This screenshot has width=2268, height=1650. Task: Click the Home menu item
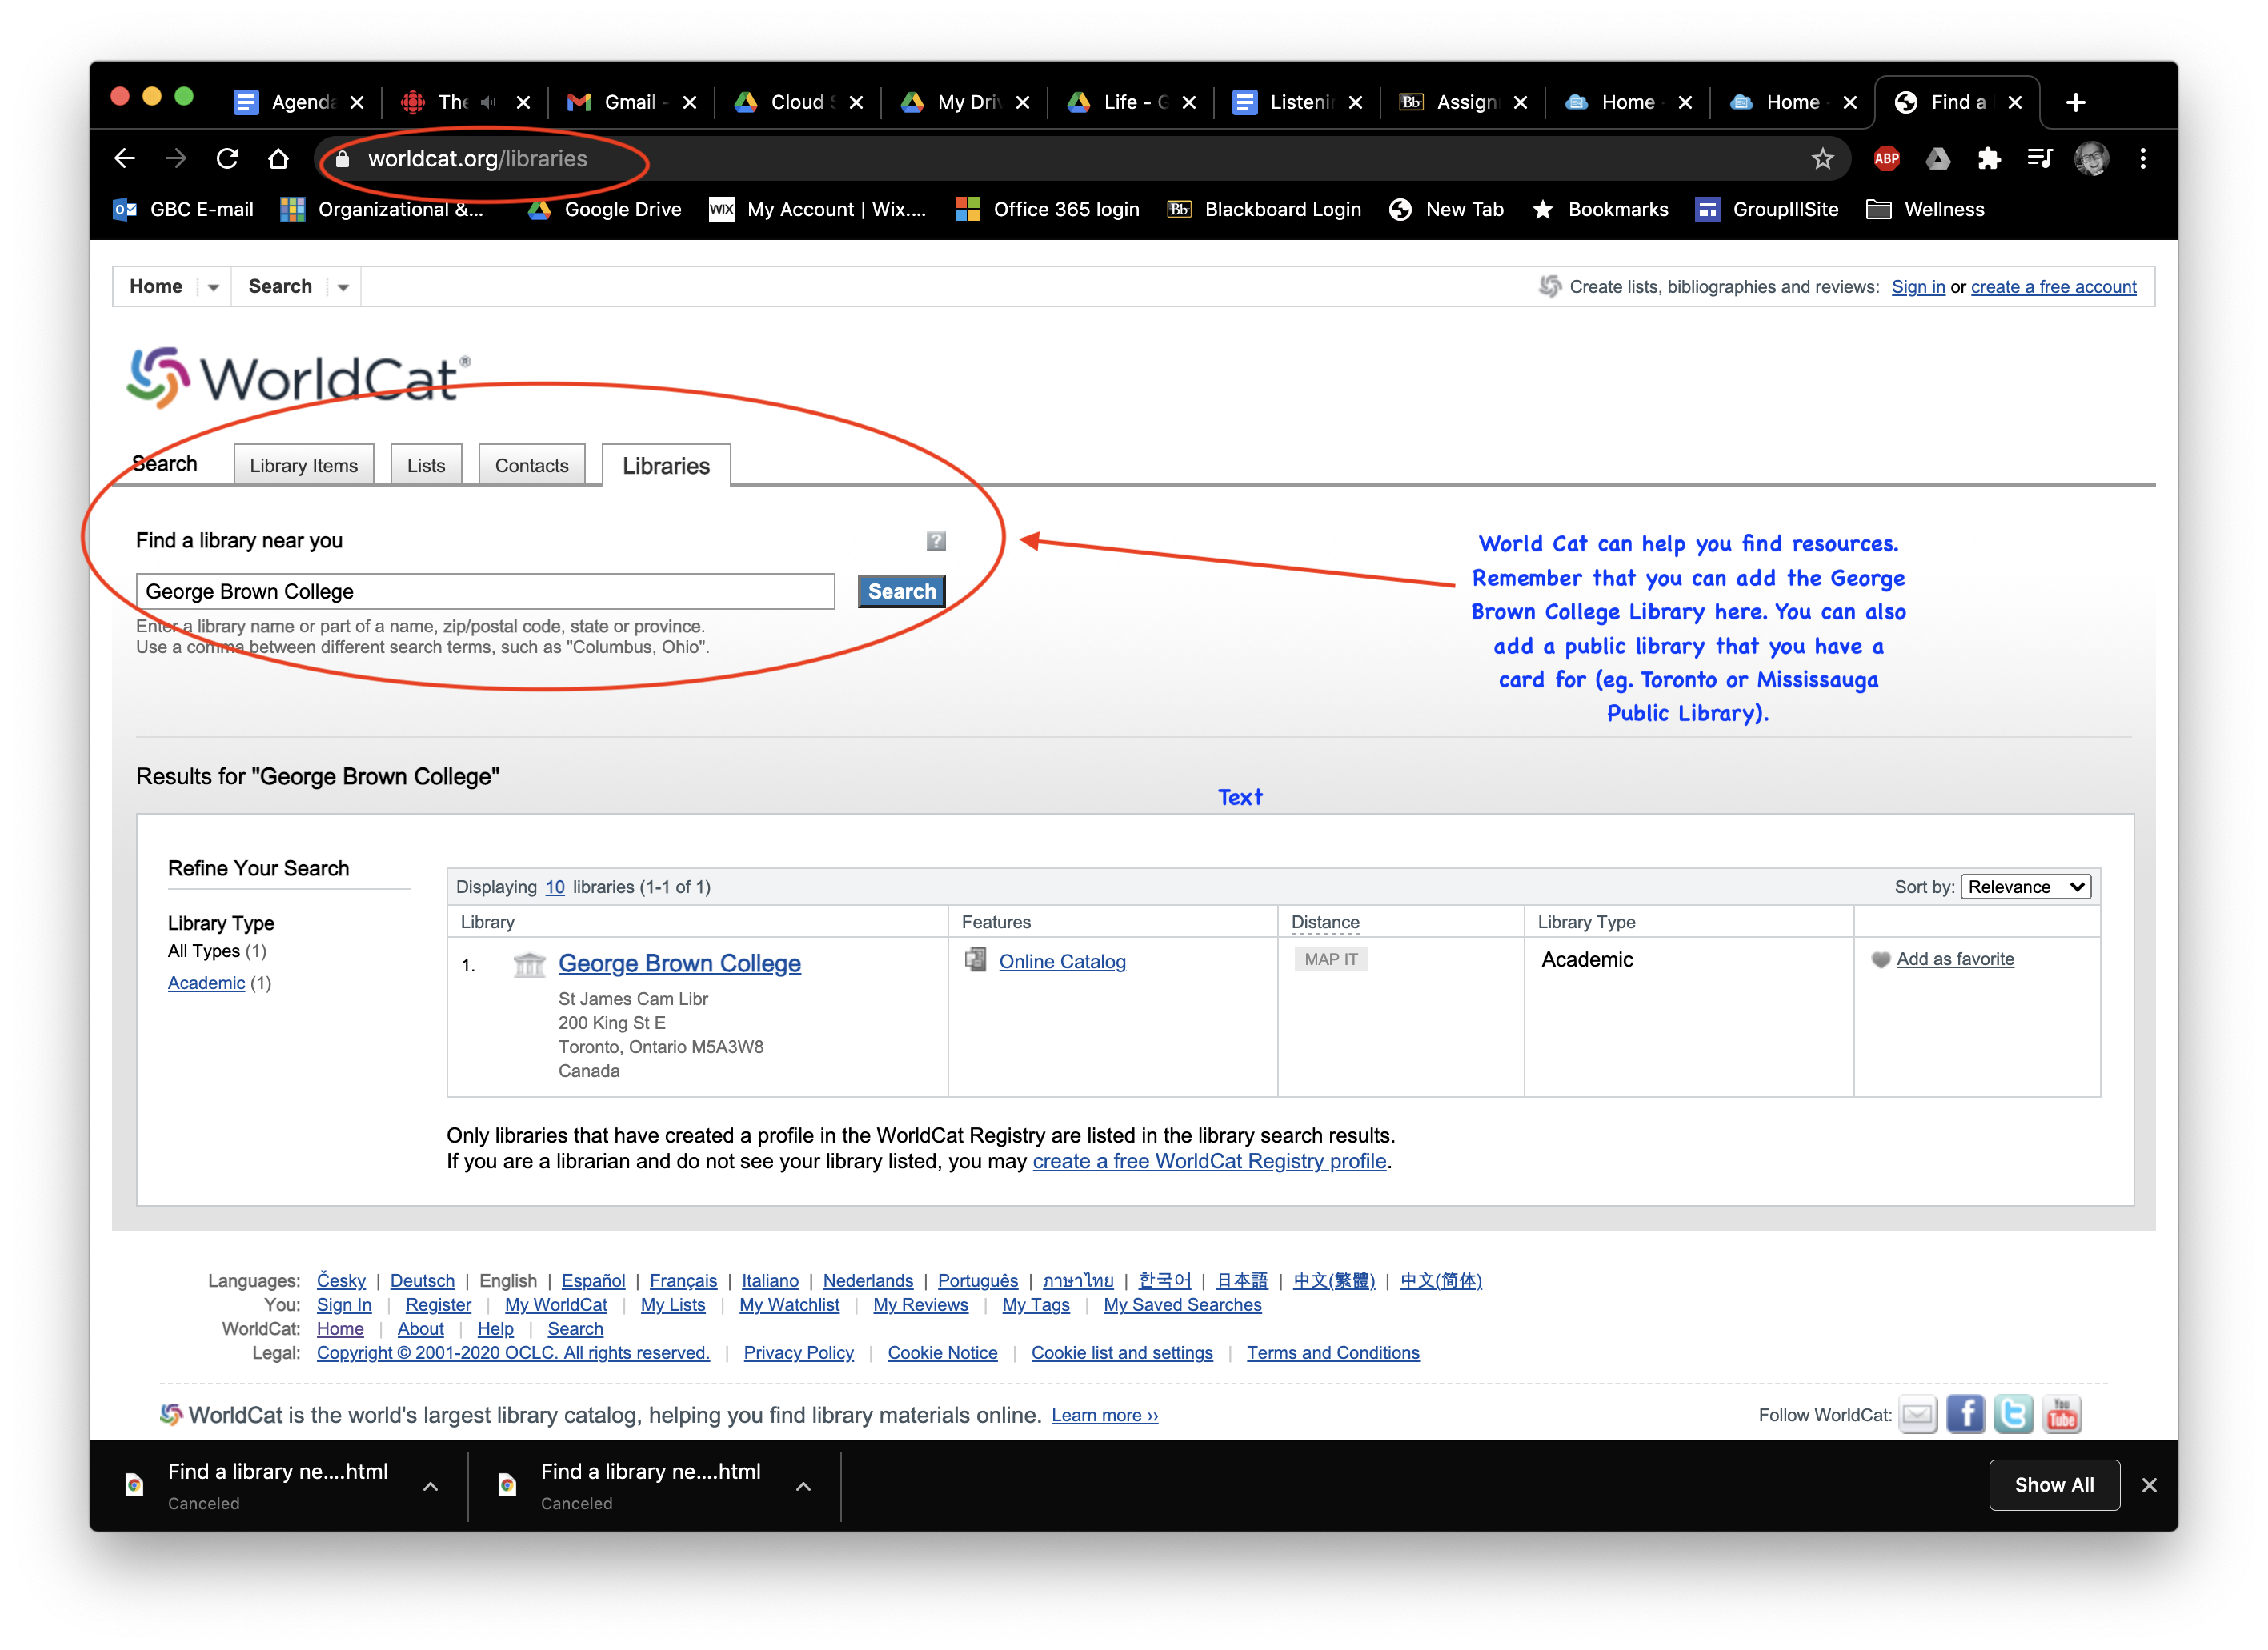pyautogui.click(x=156, y=287)
